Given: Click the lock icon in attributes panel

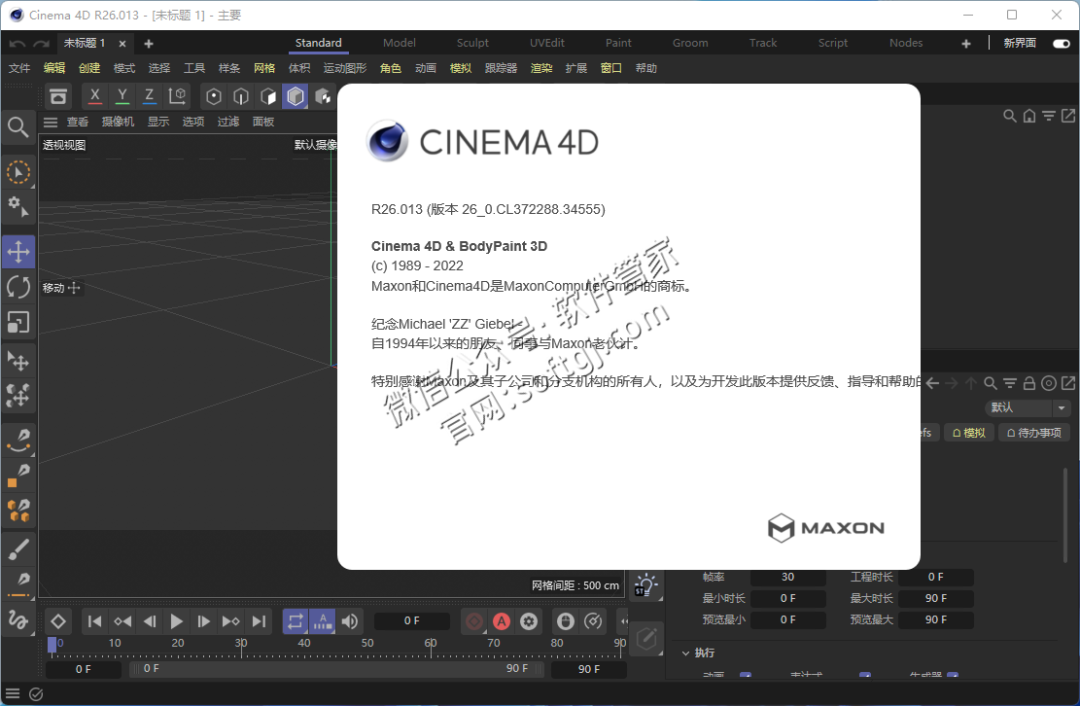Looking at the screenshot, I should tap(1029, 383).
